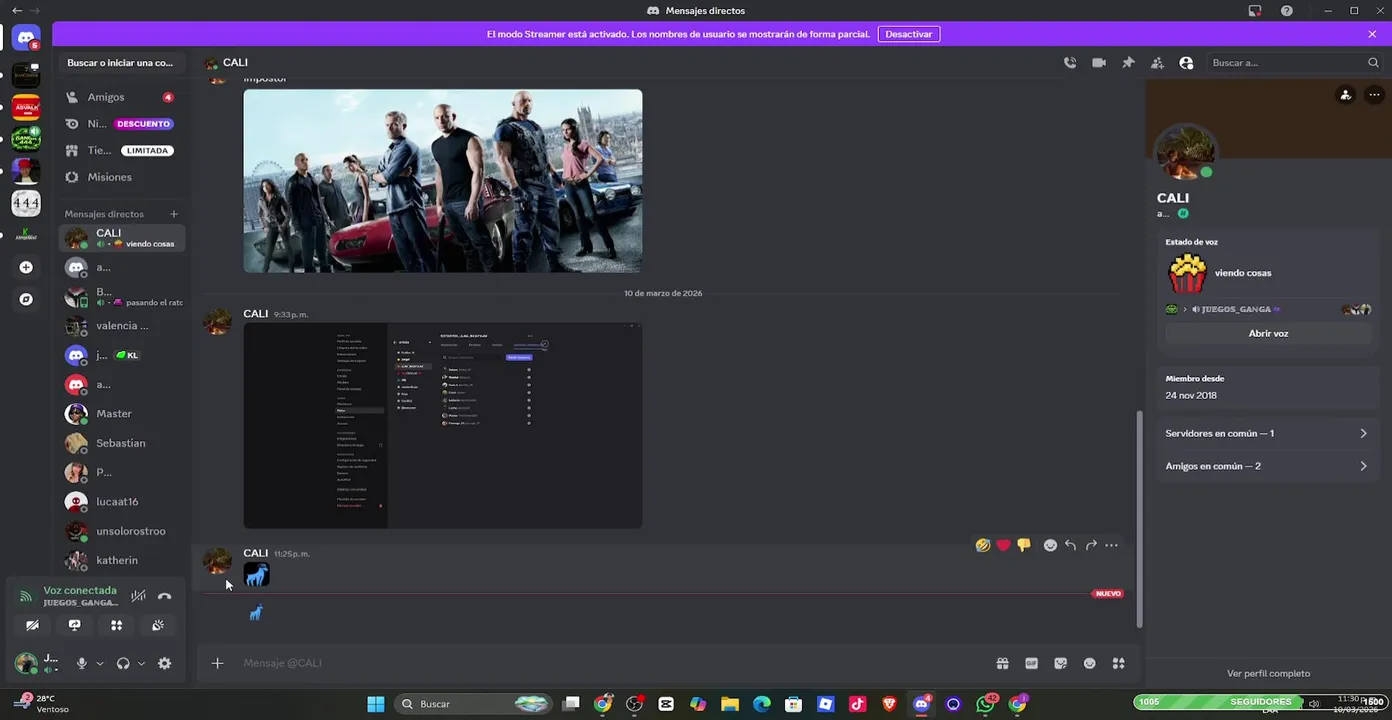Expand Servidores en común list
This screenshot has width=1392, height=720.
[1268, 434]
